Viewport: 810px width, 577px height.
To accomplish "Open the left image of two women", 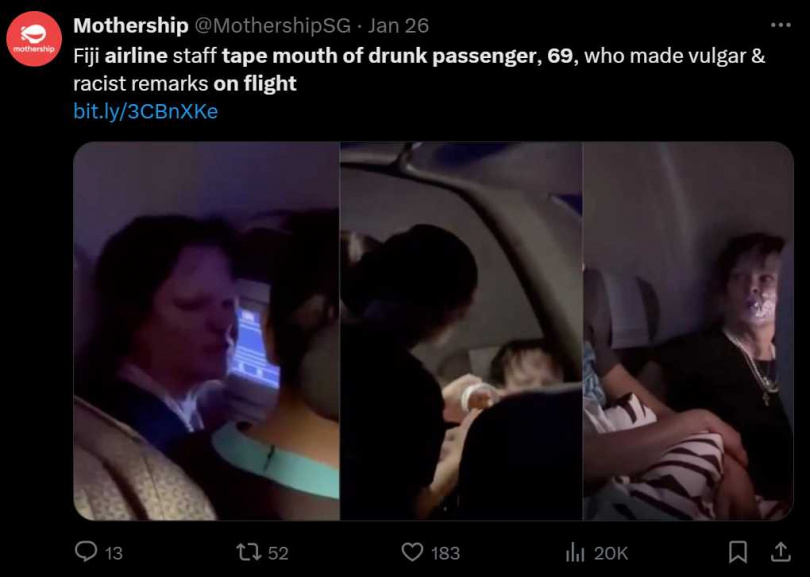I will [x=206, y=331].
